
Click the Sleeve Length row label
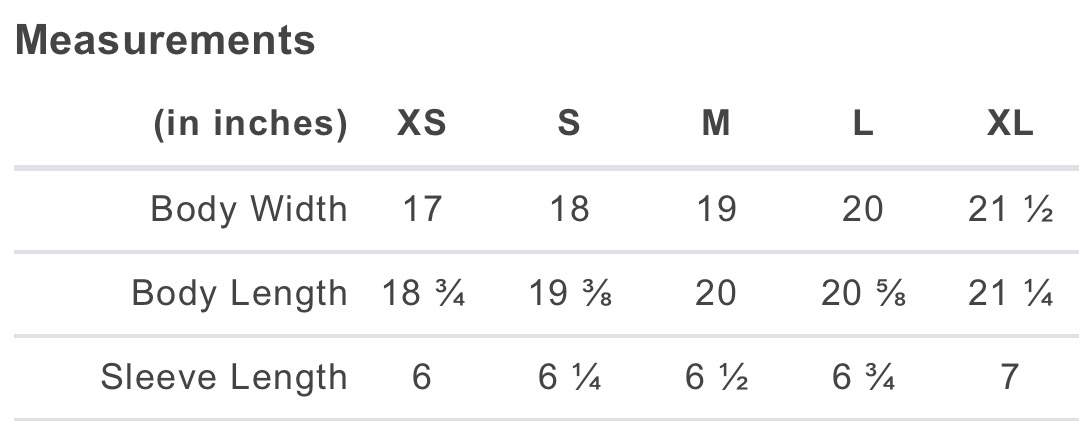[224, 377]
